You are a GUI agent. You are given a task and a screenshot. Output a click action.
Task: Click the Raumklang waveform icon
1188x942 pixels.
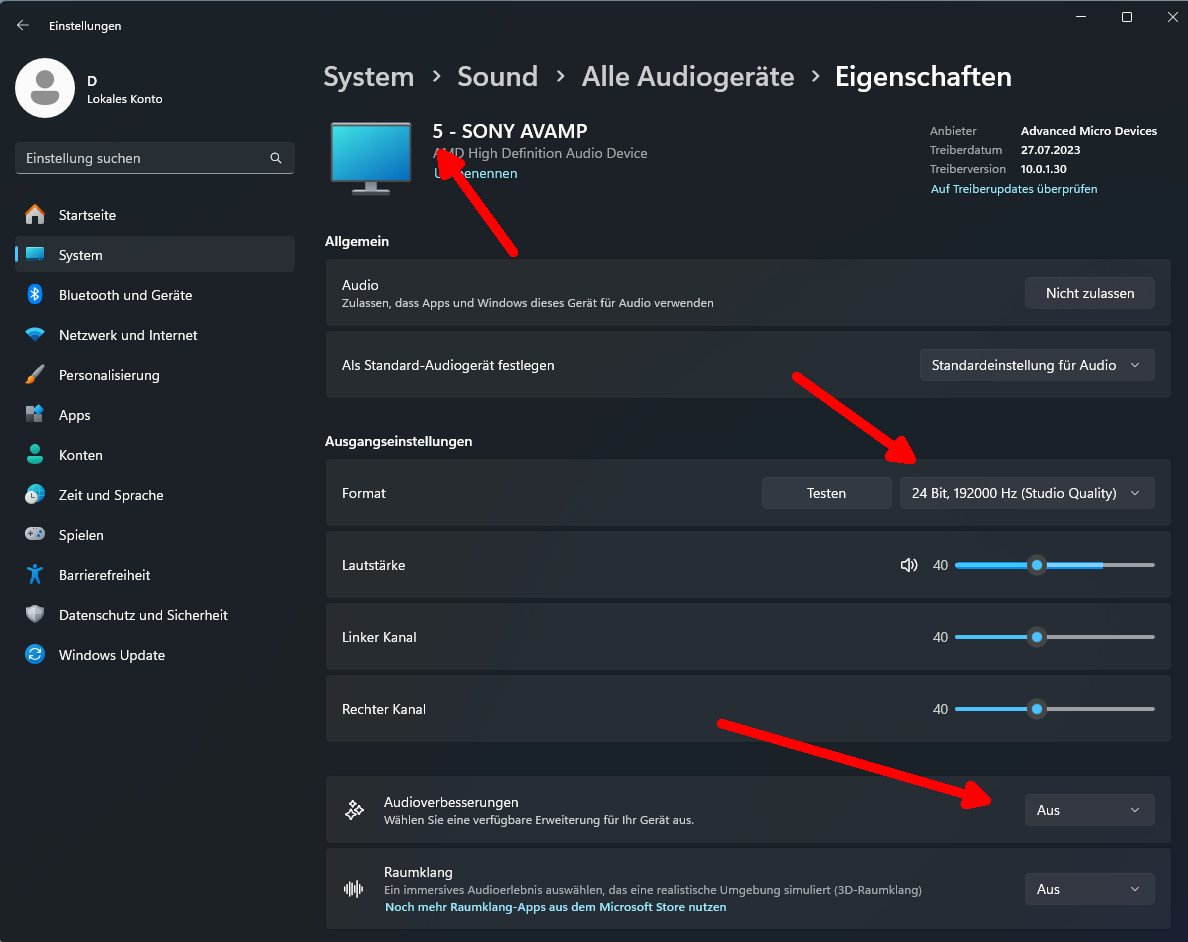[353, 889]
